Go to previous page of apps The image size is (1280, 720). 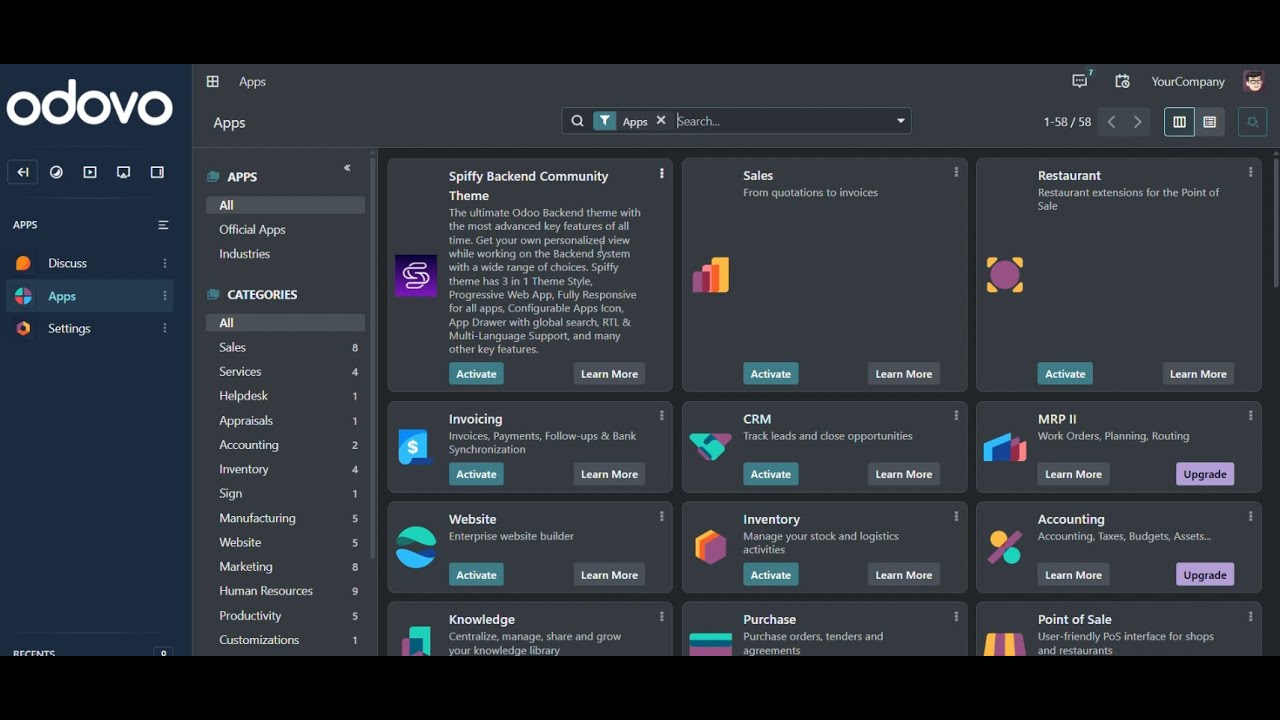click(1112, 122)
